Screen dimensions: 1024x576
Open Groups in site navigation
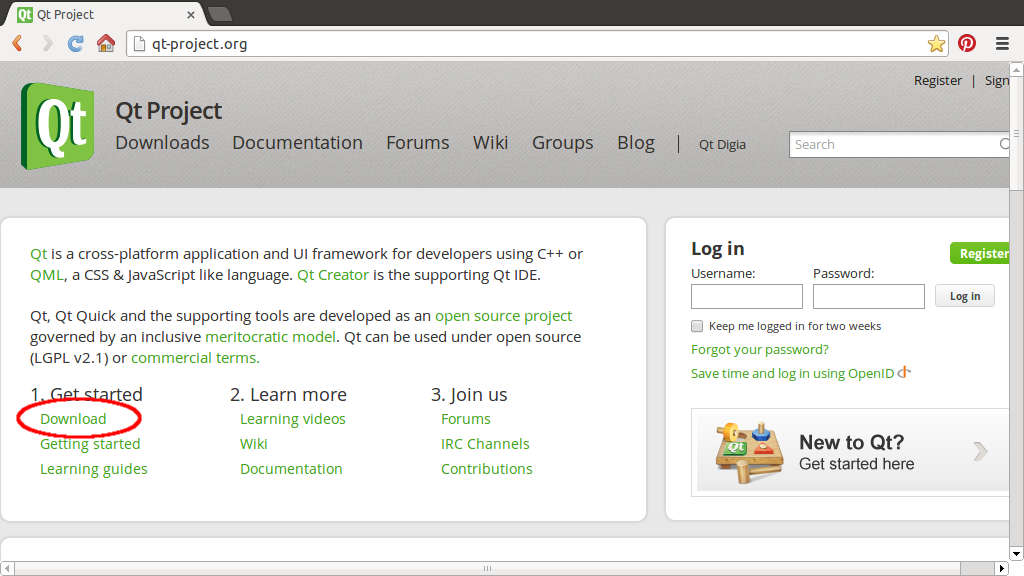[562, 142]
